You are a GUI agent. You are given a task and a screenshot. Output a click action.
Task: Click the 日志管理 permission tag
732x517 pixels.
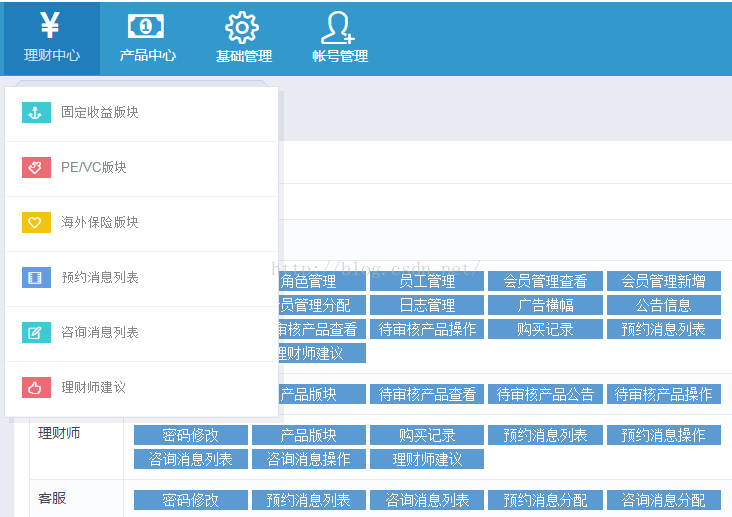pos(427,305)
